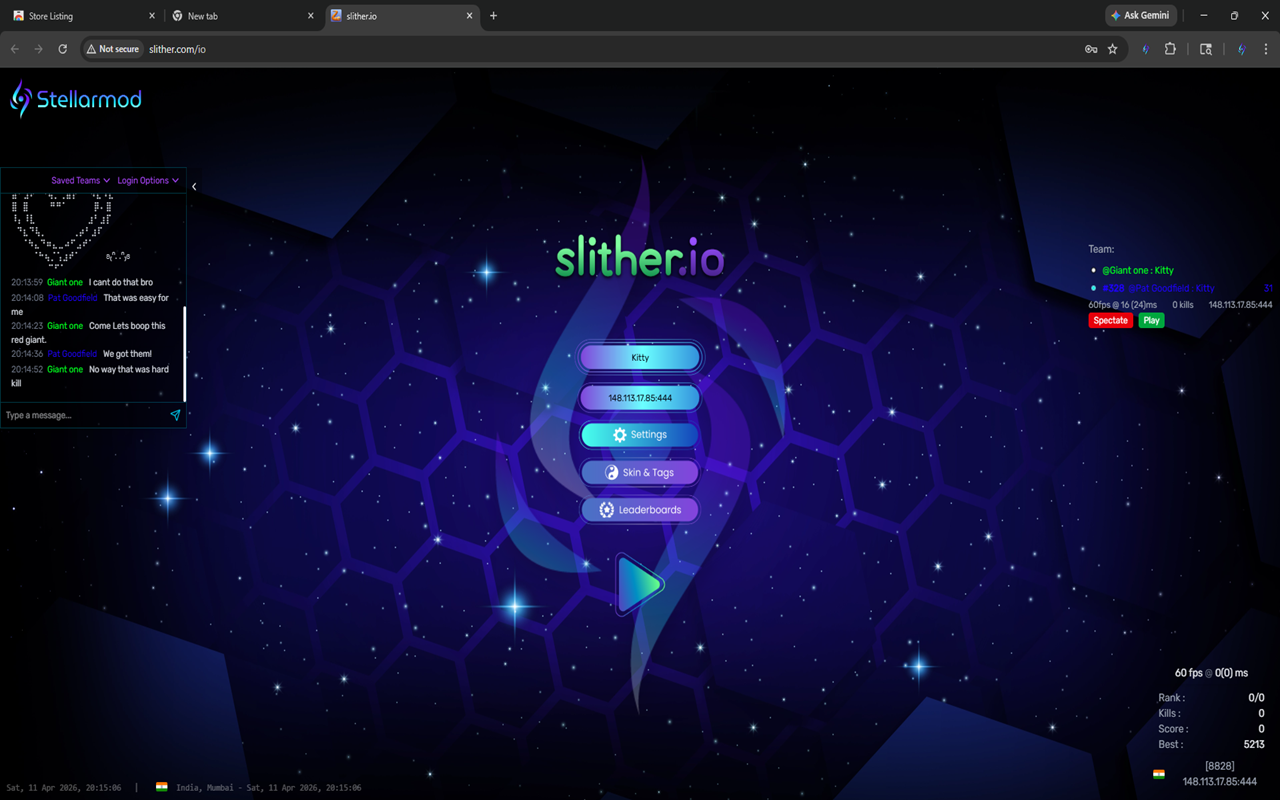Collapse the chat panel with arrow

point(194,187)
